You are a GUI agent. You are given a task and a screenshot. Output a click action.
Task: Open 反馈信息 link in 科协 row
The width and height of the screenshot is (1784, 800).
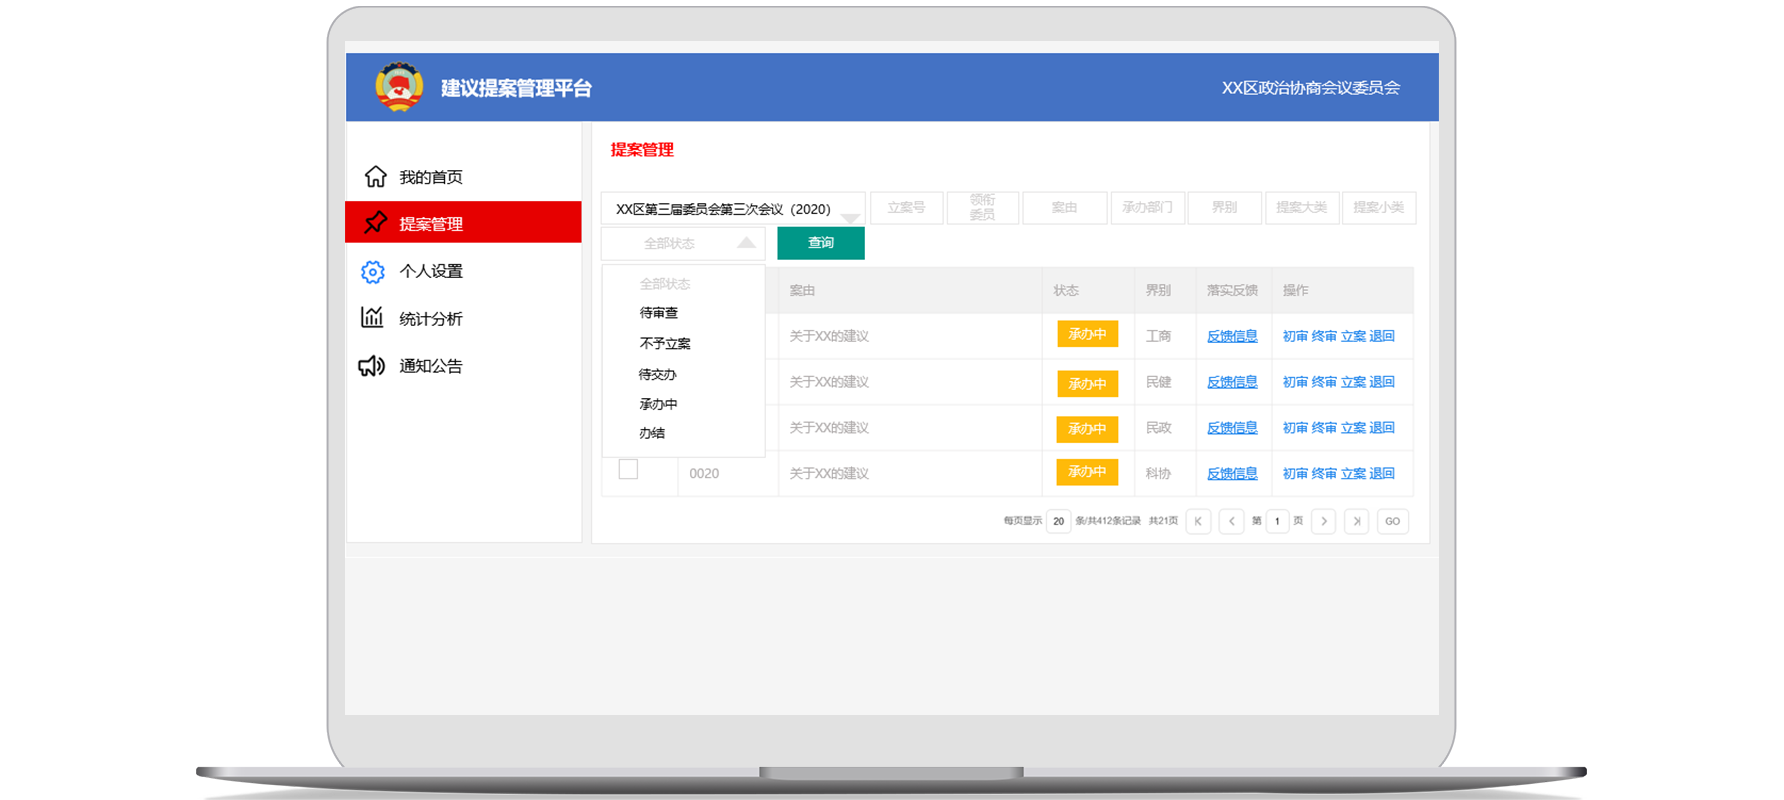1232,474
